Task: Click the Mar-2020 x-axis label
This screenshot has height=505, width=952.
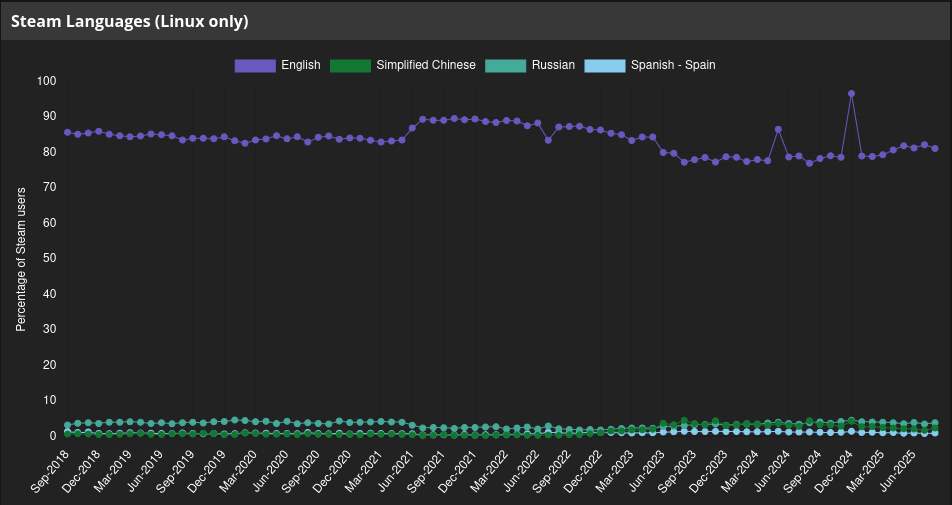Action: point(239,472)
